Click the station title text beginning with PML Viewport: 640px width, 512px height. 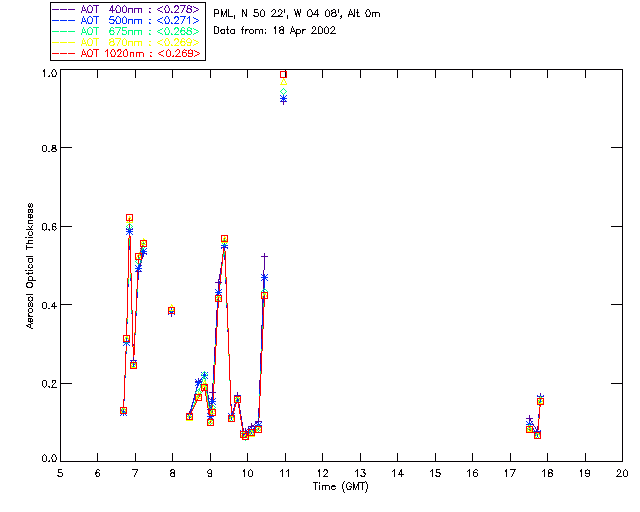click(x=297, y=14)
